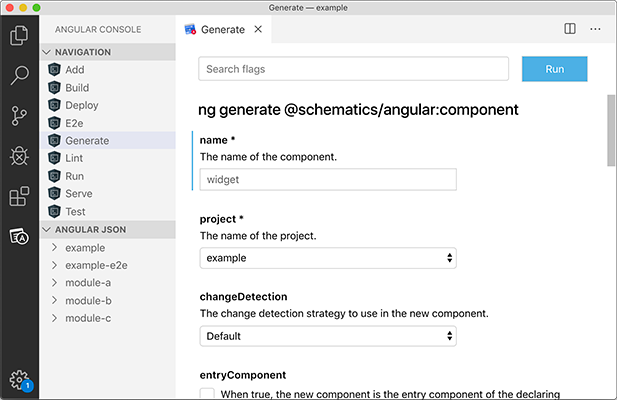Click the blue Run button

pyautogui.click(x=554, y=69)
